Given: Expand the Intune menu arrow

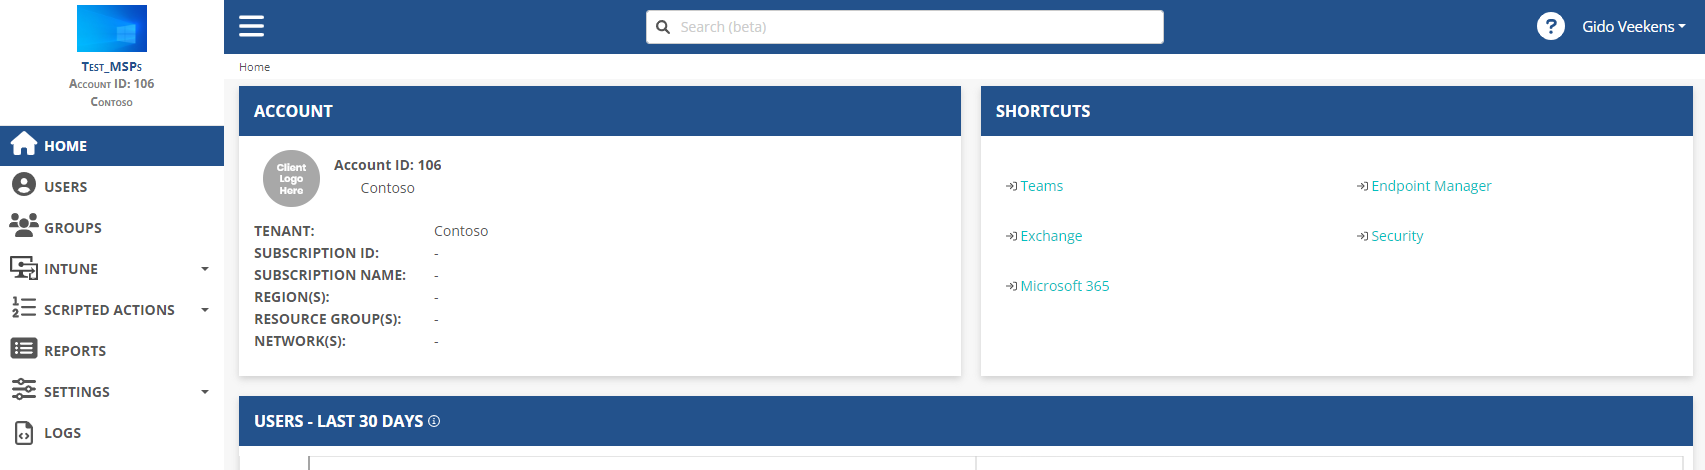Looking at the screenshot, I should (205, 269).
